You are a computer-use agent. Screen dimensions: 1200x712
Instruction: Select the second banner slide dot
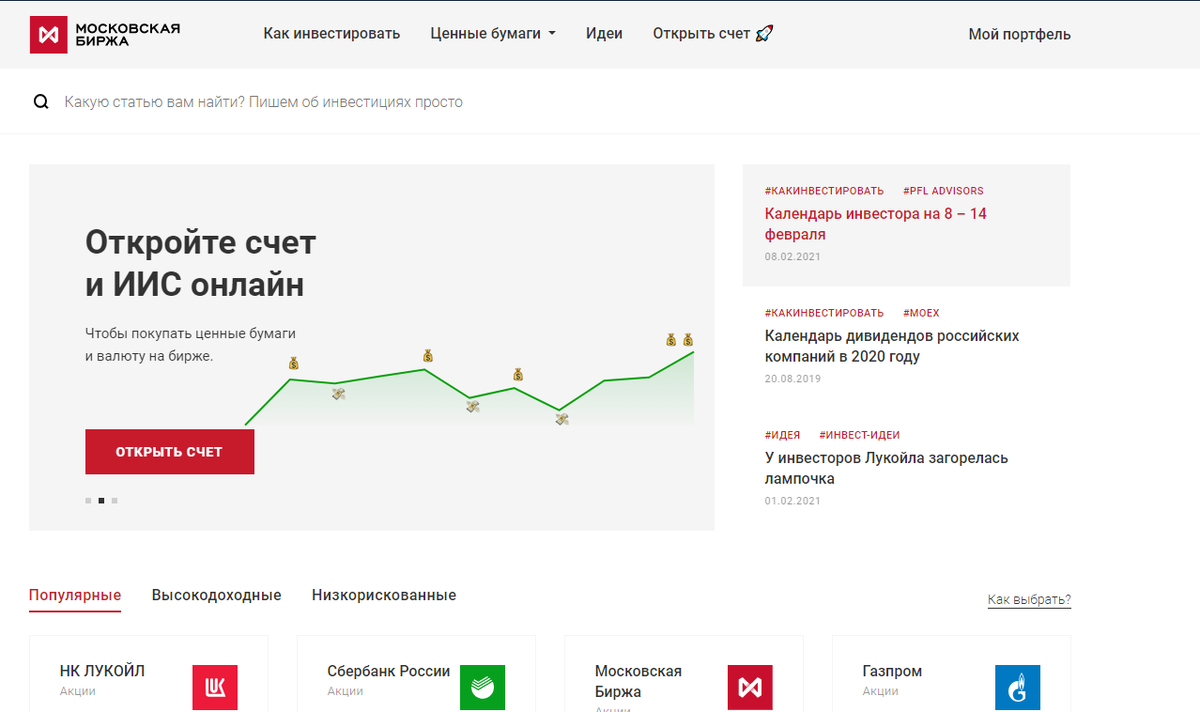[x=101, y=500]
